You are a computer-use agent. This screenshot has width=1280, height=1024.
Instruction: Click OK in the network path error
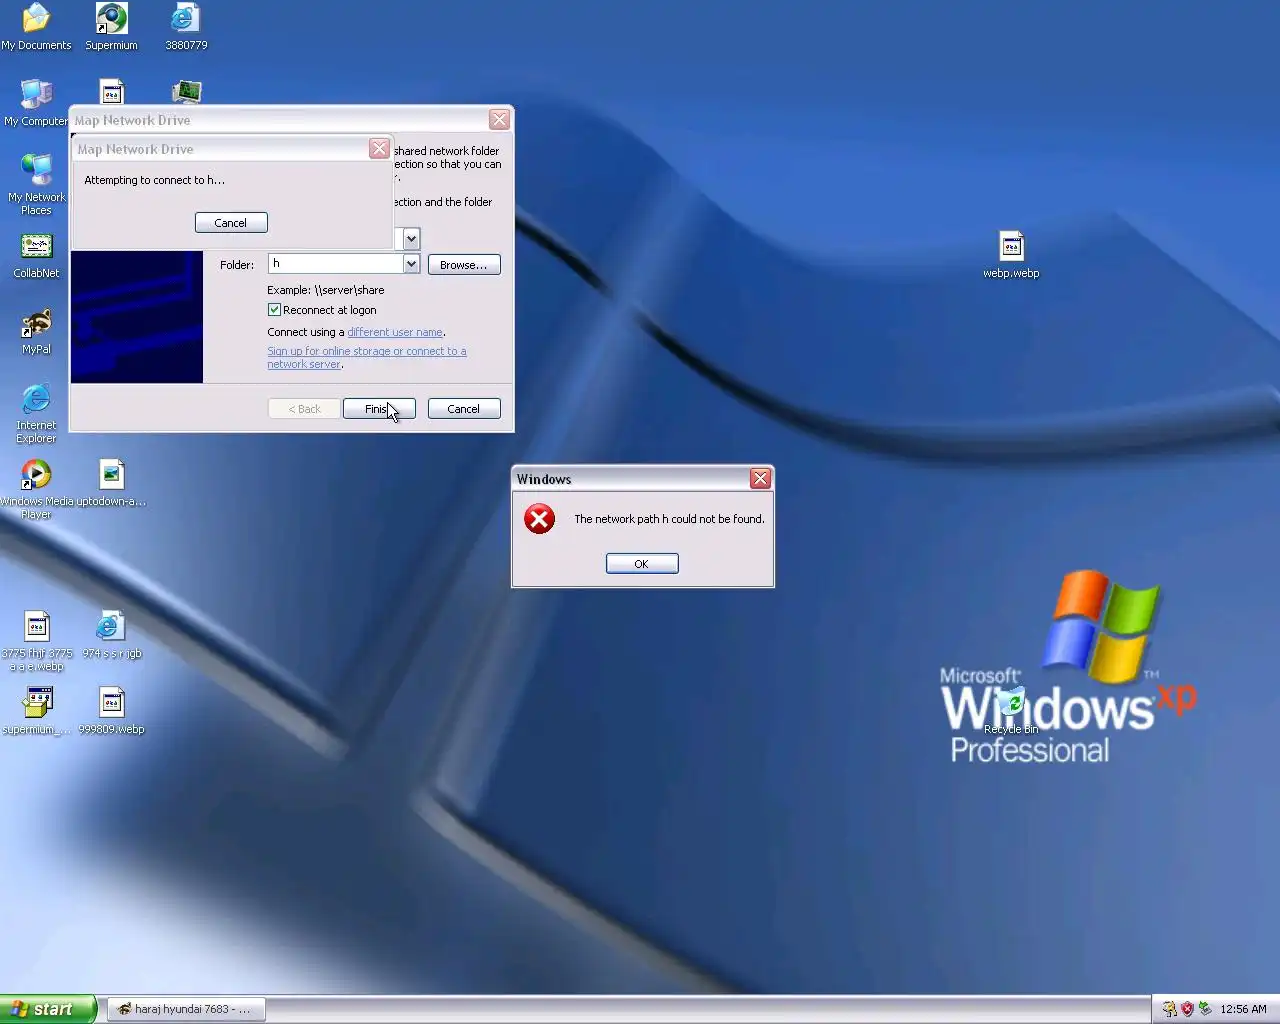coord(642,564)
